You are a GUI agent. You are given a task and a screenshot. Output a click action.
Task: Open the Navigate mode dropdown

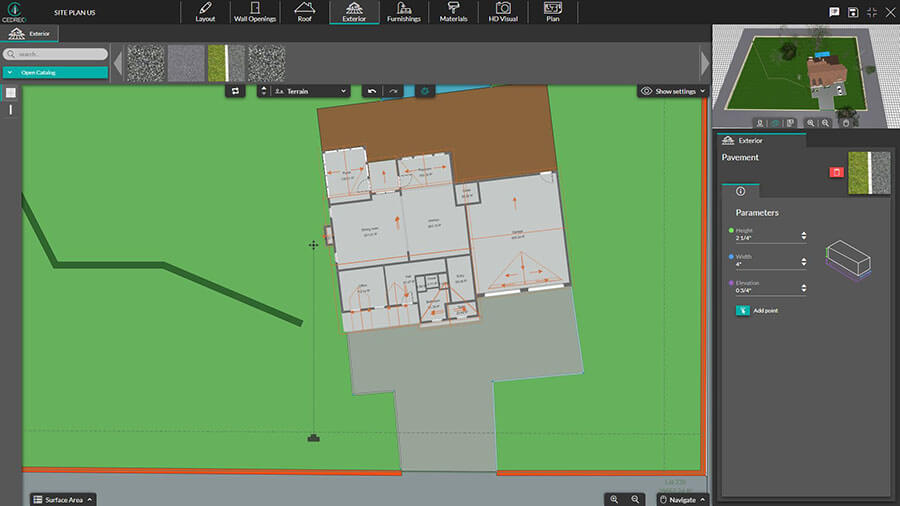point(683,499)
